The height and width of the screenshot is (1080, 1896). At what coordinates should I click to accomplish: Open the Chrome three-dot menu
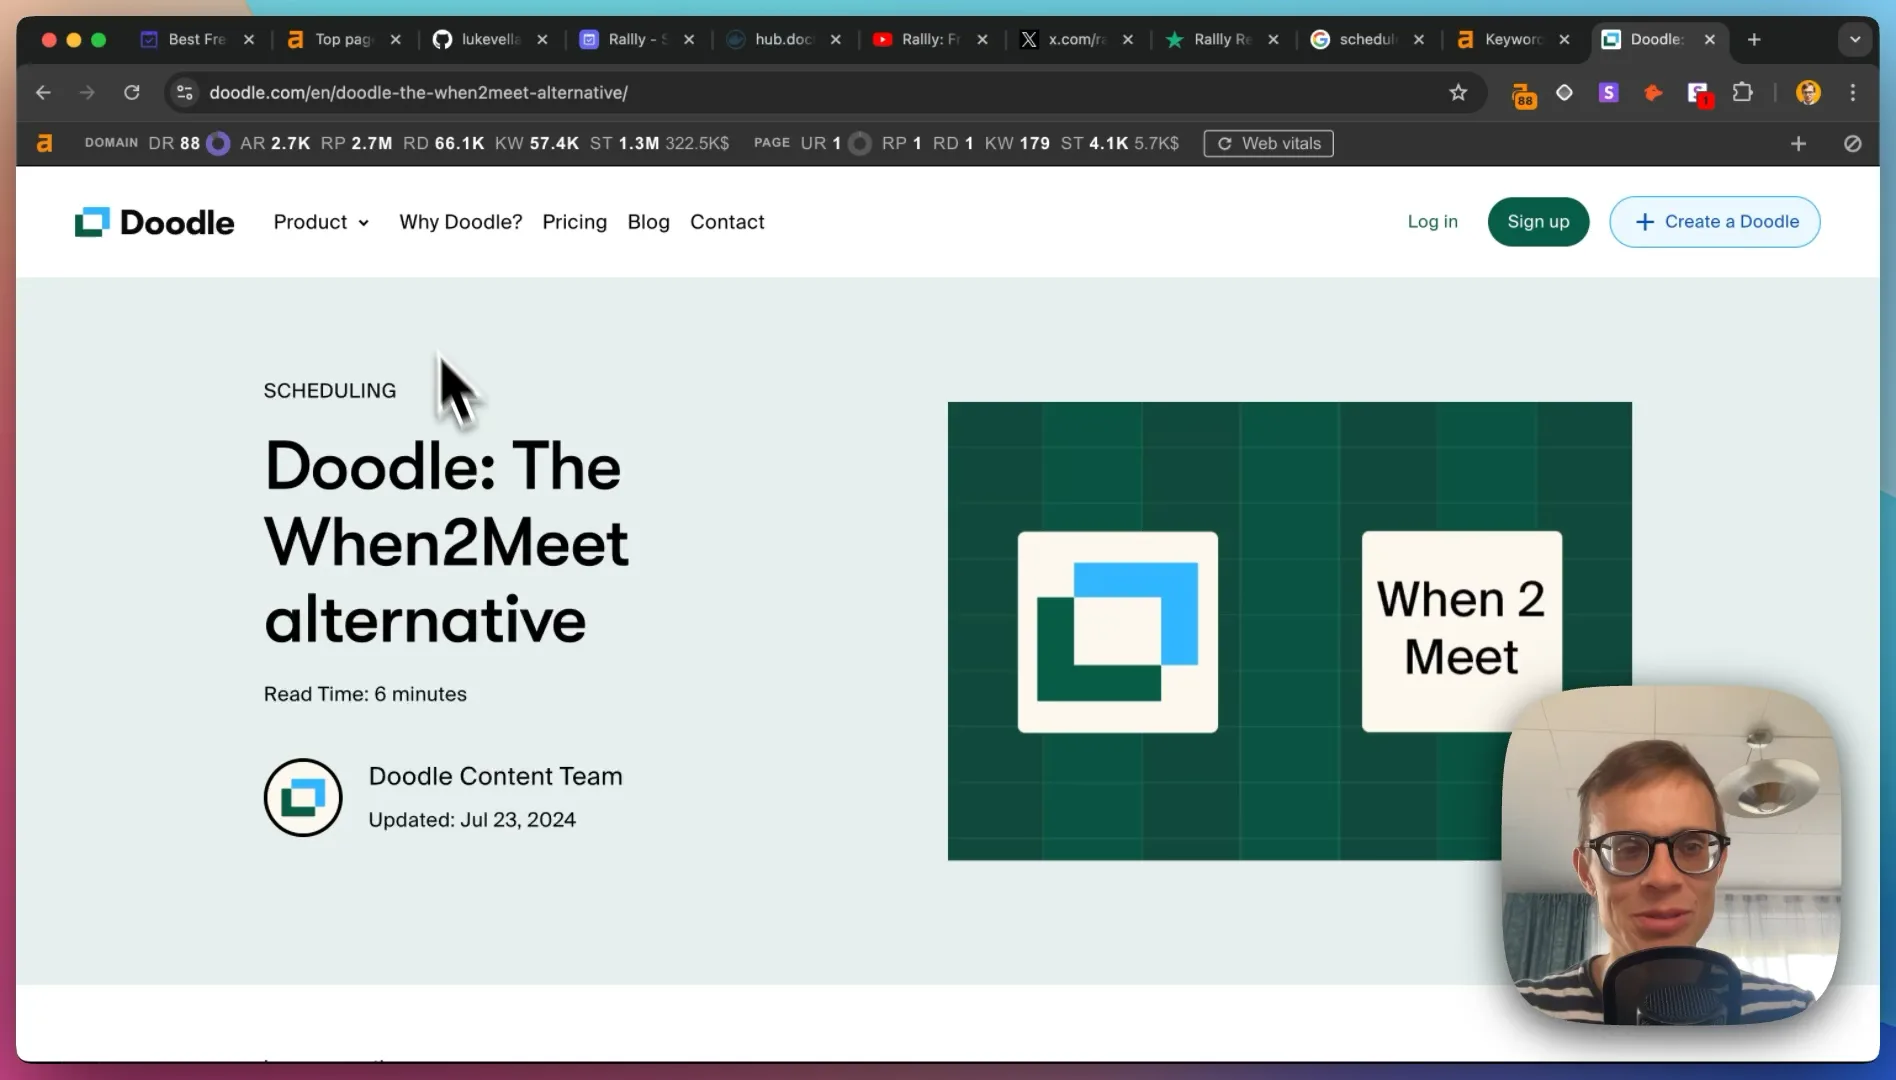[1853, 92]
